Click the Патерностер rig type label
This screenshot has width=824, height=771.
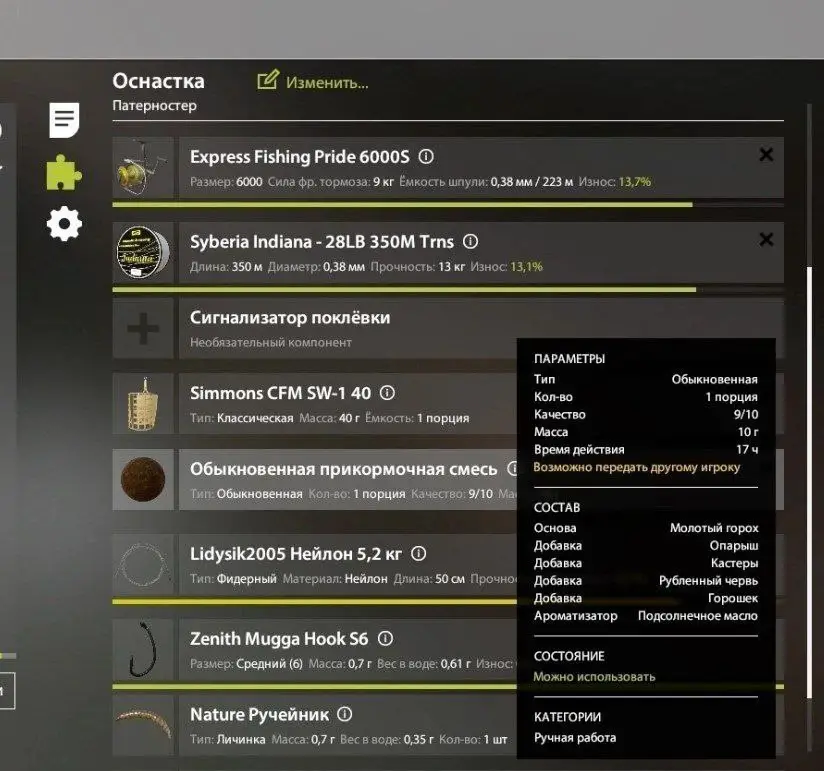point(154,106)
